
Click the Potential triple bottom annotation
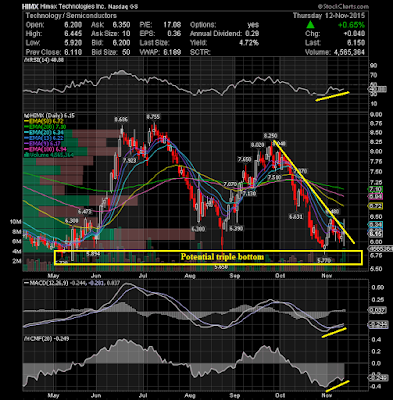click(222, 257)
